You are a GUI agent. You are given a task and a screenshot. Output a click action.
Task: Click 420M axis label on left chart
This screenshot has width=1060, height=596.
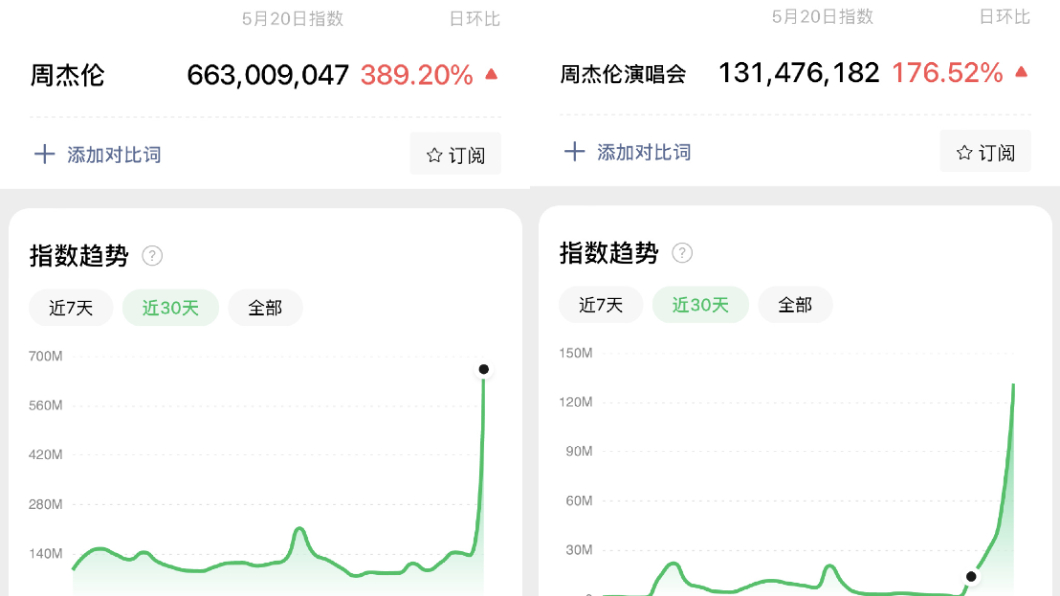pos(45,455)
